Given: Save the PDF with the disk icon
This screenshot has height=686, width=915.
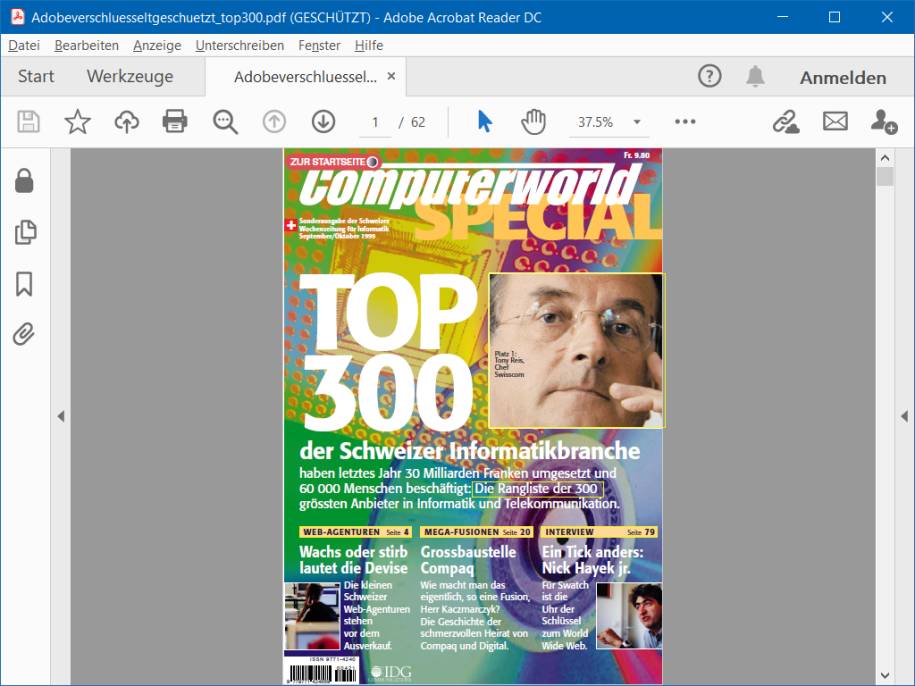Looking at the screenshot, I should click(28, 121).
